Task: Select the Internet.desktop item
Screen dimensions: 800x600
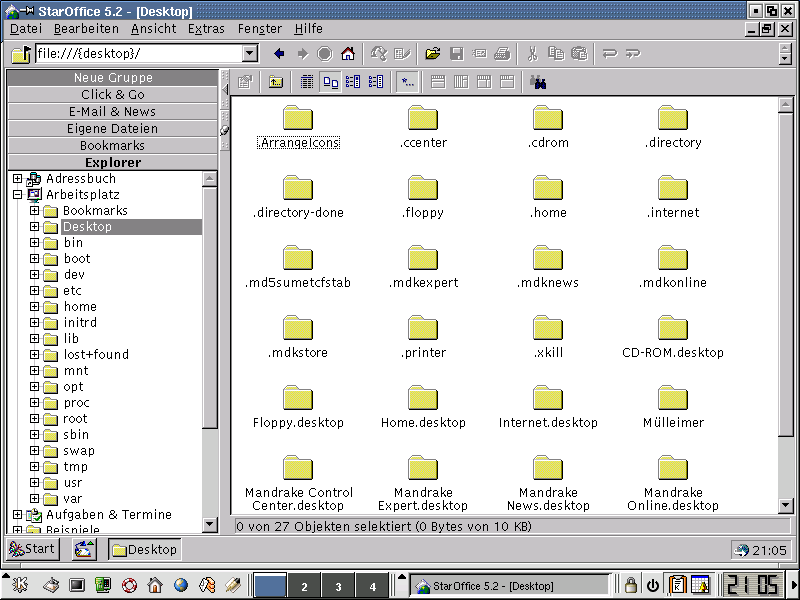Action: (x=548, y=407)
